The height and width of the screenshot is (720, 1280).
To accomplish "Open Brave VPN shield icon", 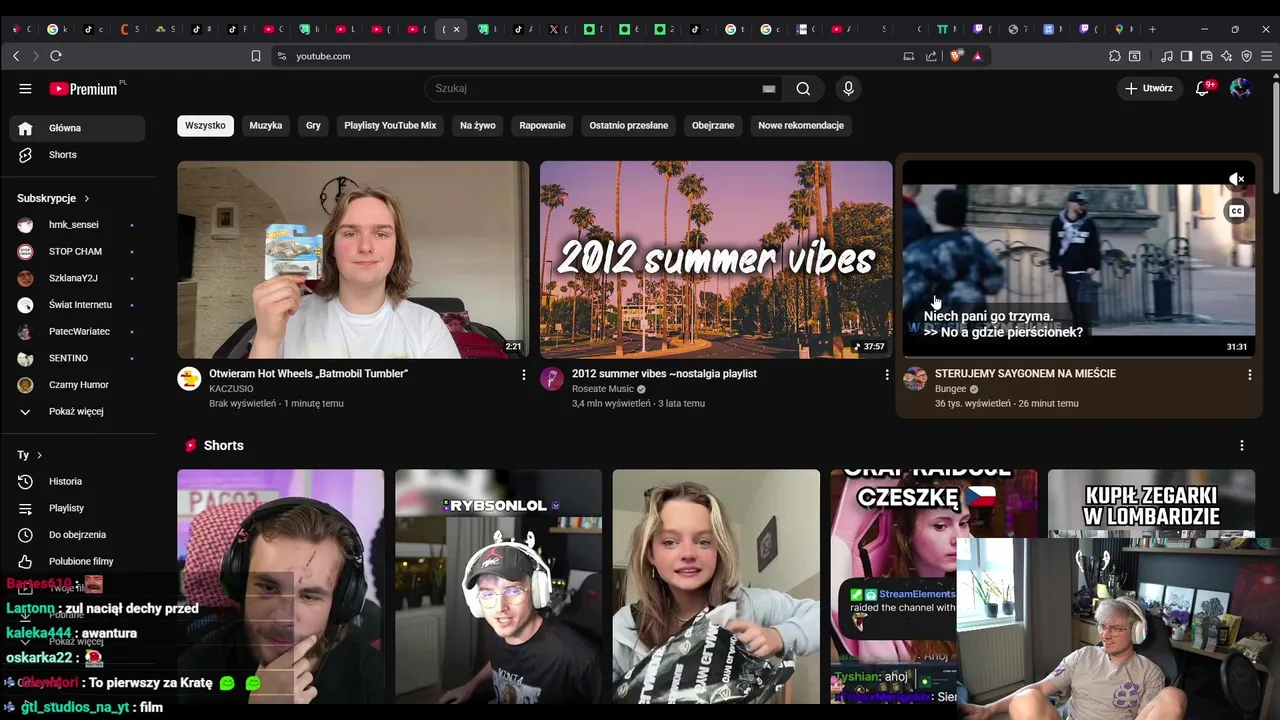I will (x=1246, y=56).
